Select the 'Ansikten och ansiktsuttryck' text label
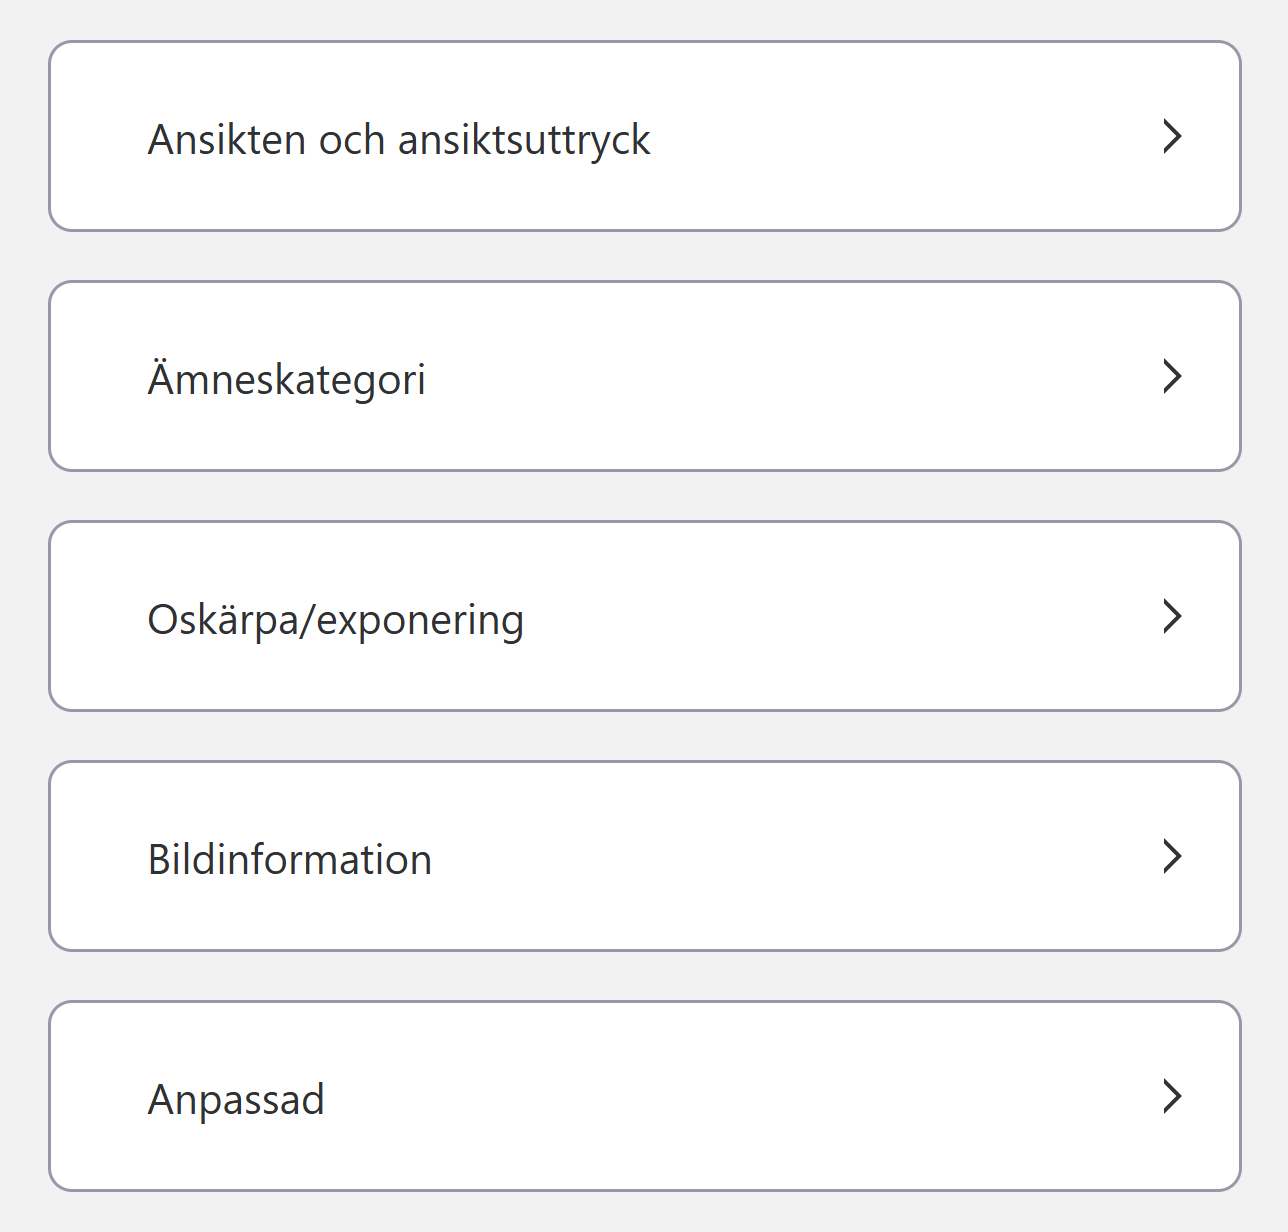The image size is (1288, 1232). click(x=398, y=140)
